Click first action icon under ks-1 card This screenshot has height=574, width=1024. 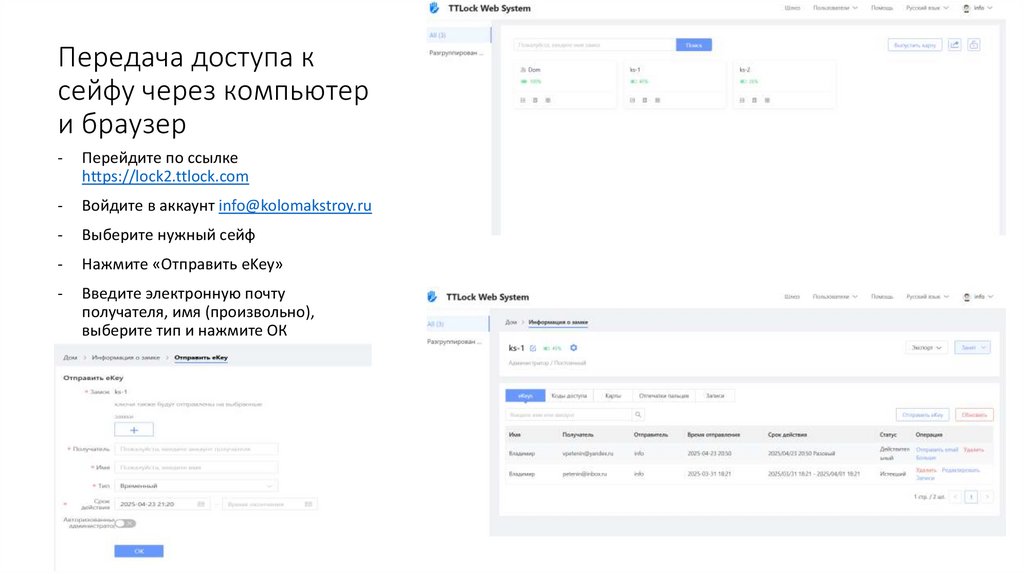click(x=632, y=100)
